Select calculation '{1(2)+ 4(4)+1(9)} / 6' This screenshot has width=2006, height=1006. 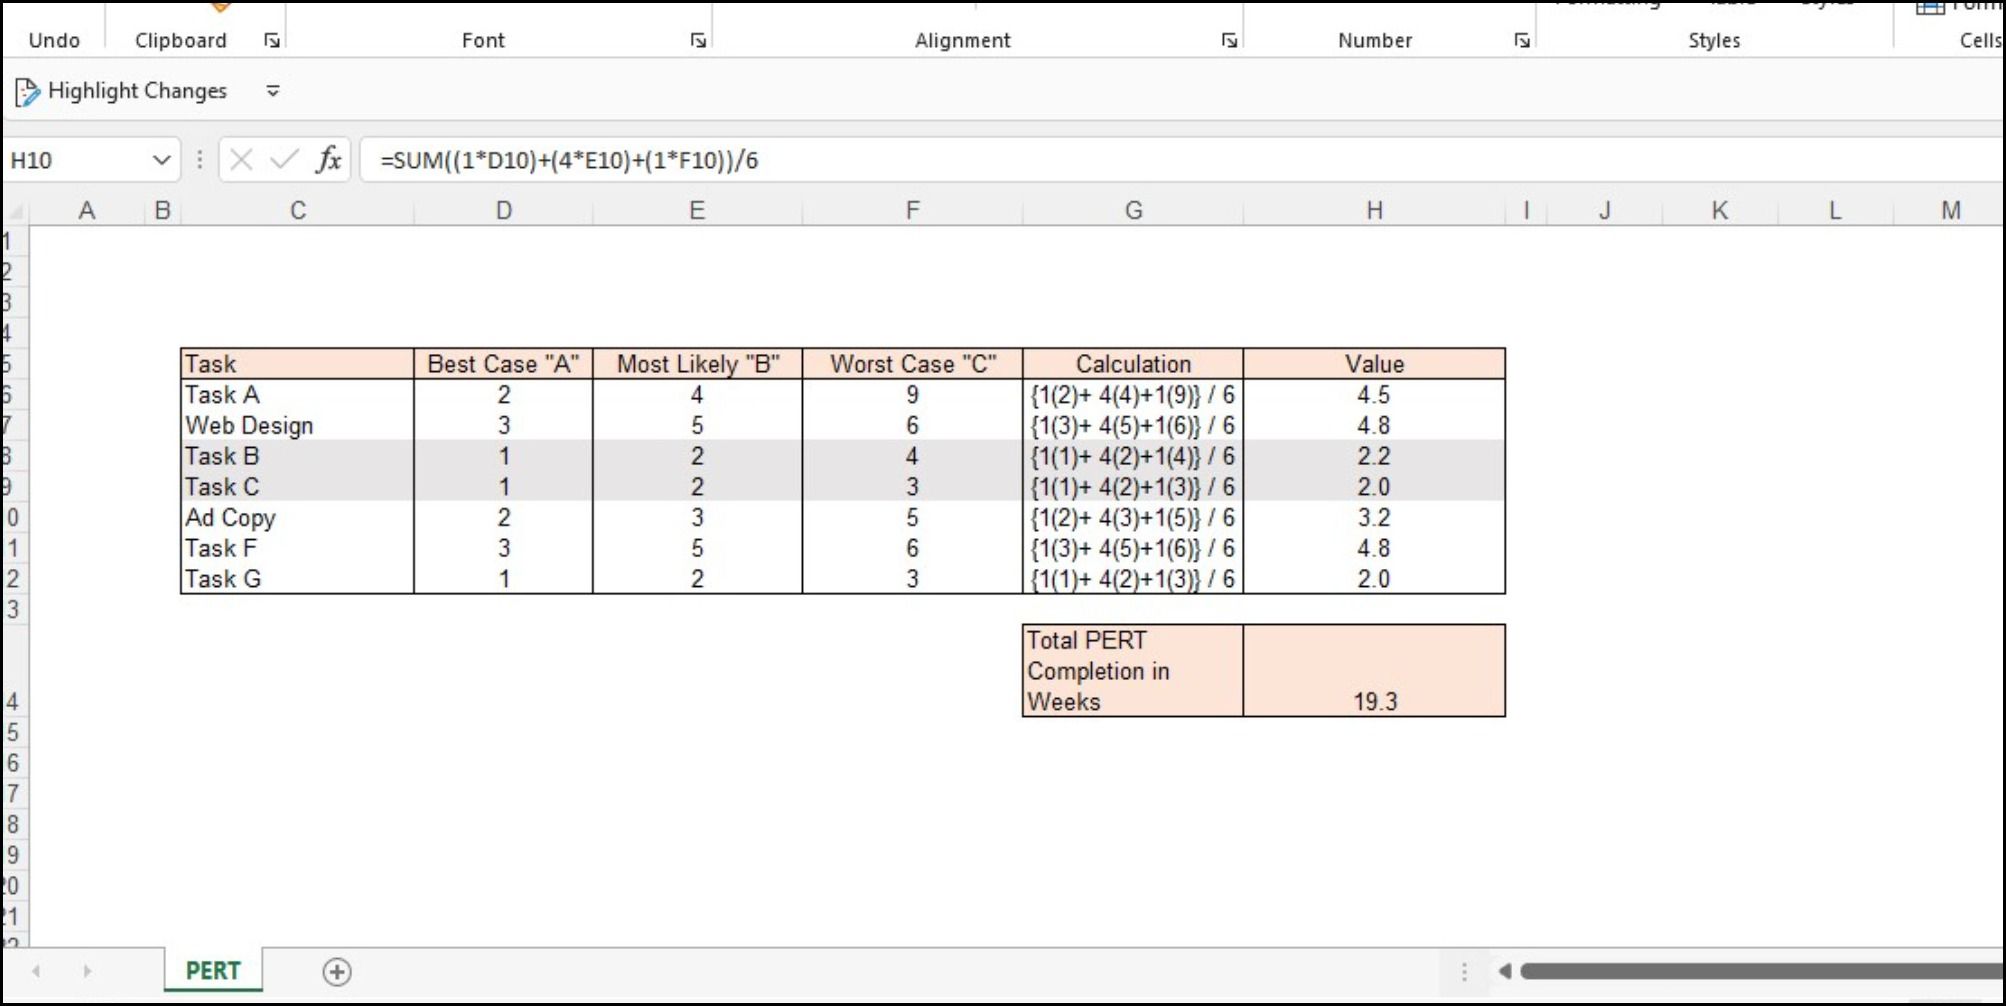pyautogui.click(x=1133, y=395)
